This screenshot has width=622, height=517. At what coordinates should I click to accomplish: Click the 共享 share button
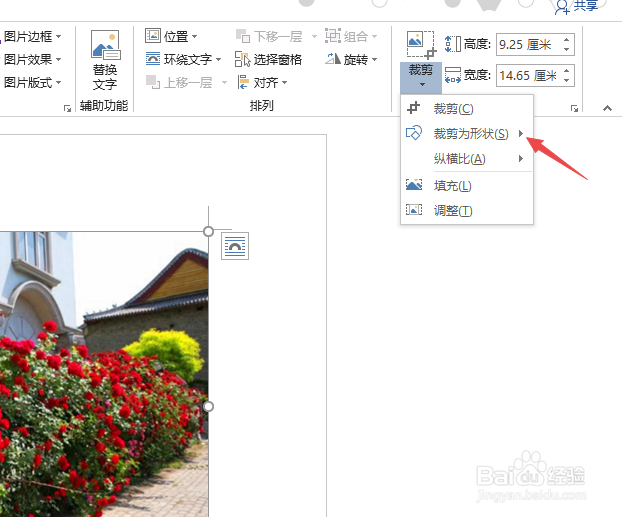coord(577,6)
